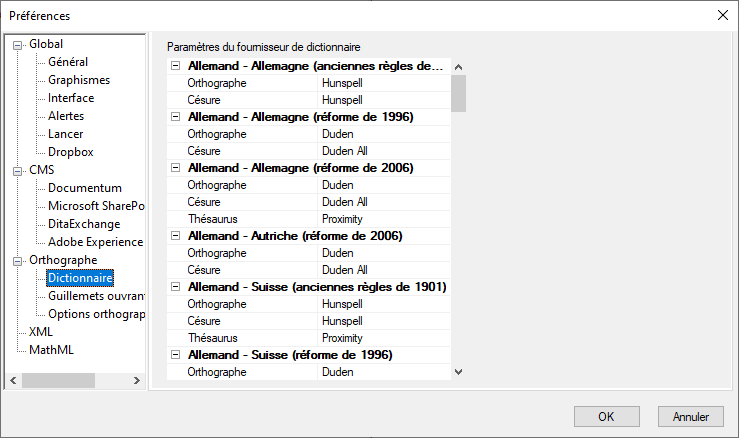Open the Graphismes preferences page
This screenshot has width=739, height=438.
coord(79,80)
